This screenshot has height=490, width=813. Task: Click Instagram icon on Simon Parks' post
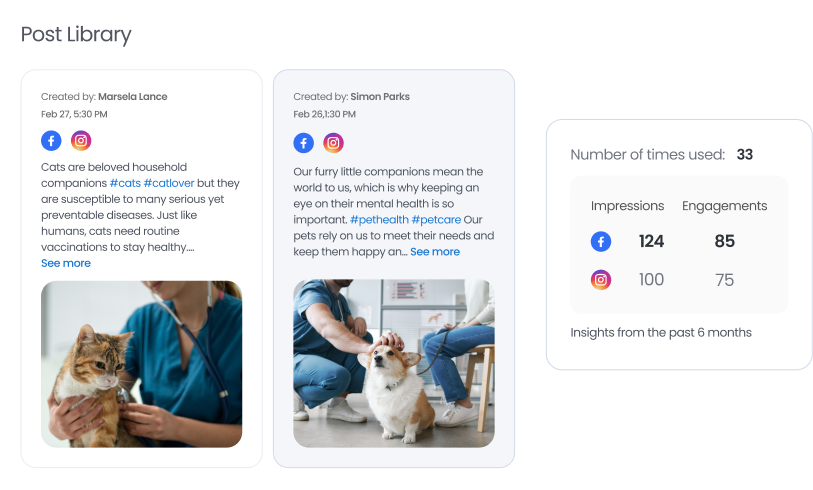click(333, 143)
